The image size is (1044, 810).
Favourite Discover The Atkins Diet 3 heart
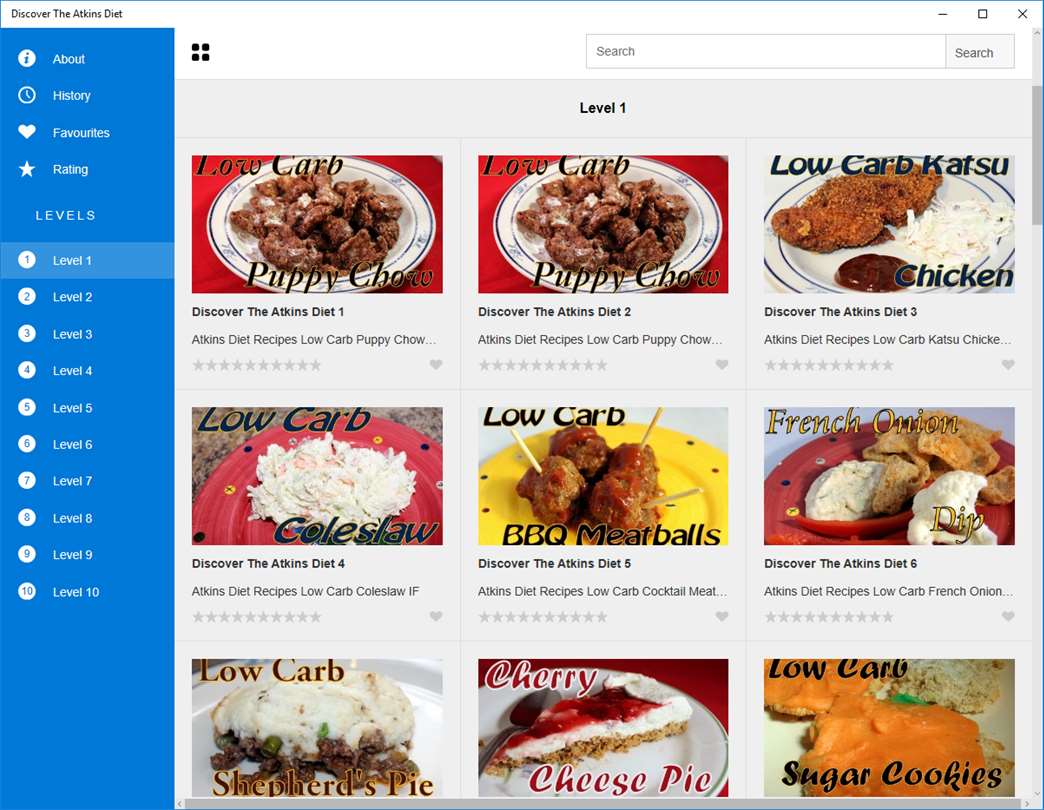[x=1008, y=365]
